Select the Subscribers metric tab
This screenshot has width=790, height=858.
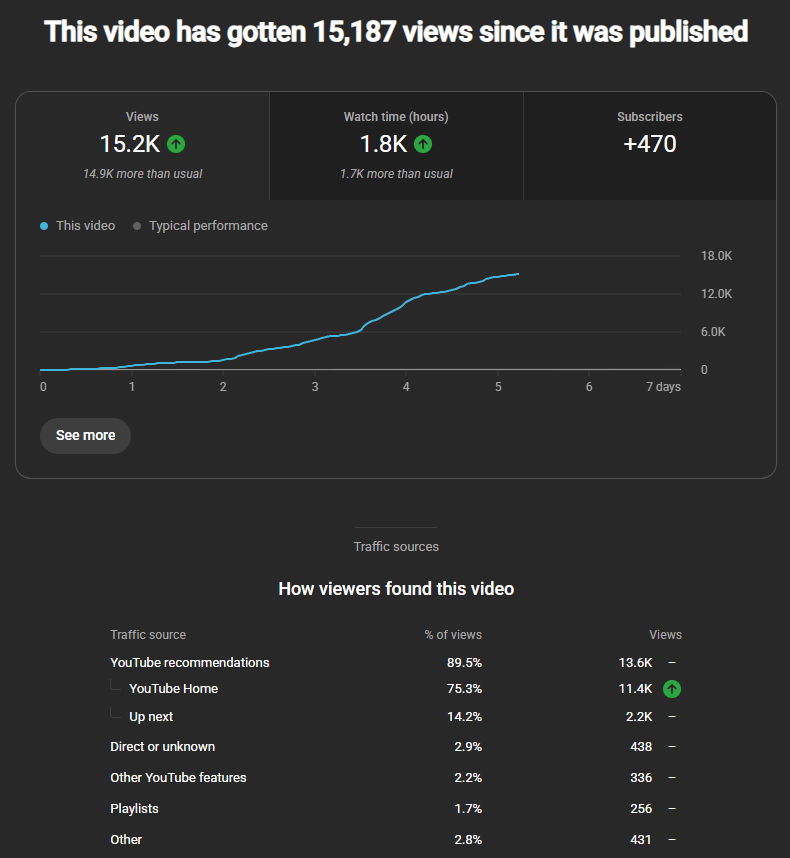649,146
